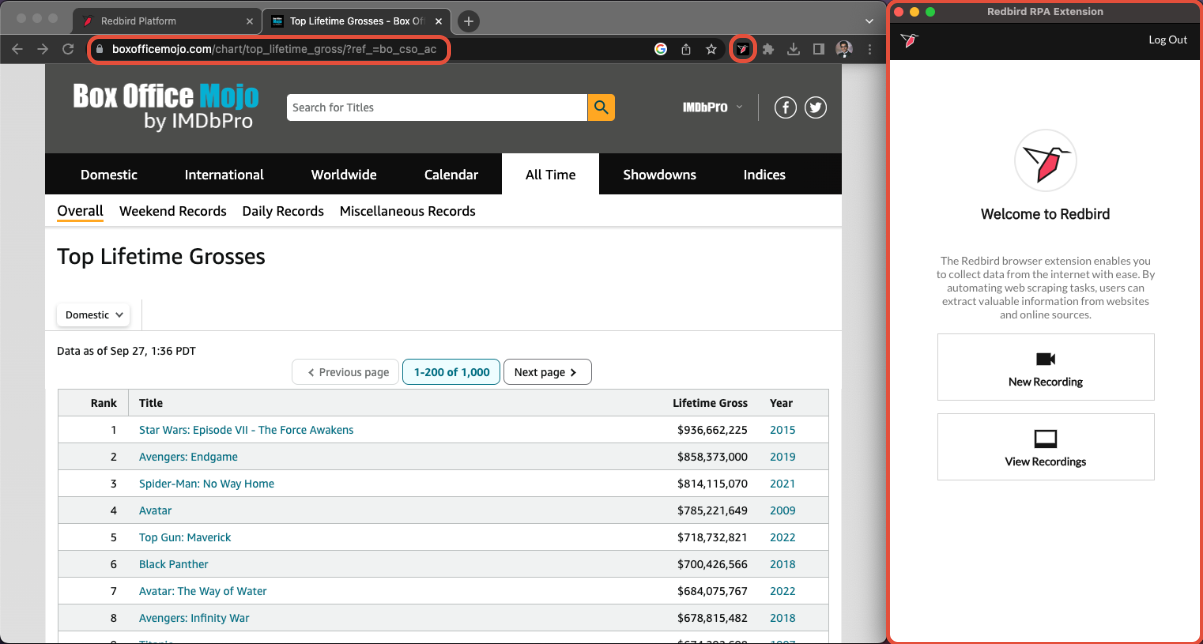Open the Chrome extensions puzzle-piece menu

coord(768,48)
